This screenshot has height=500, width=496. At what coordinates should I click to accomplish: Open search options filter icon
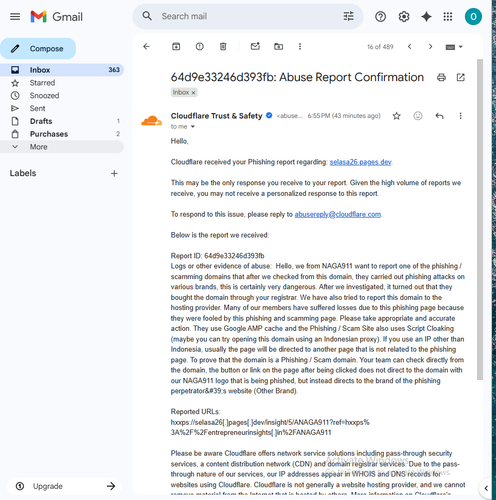[348, 16]
